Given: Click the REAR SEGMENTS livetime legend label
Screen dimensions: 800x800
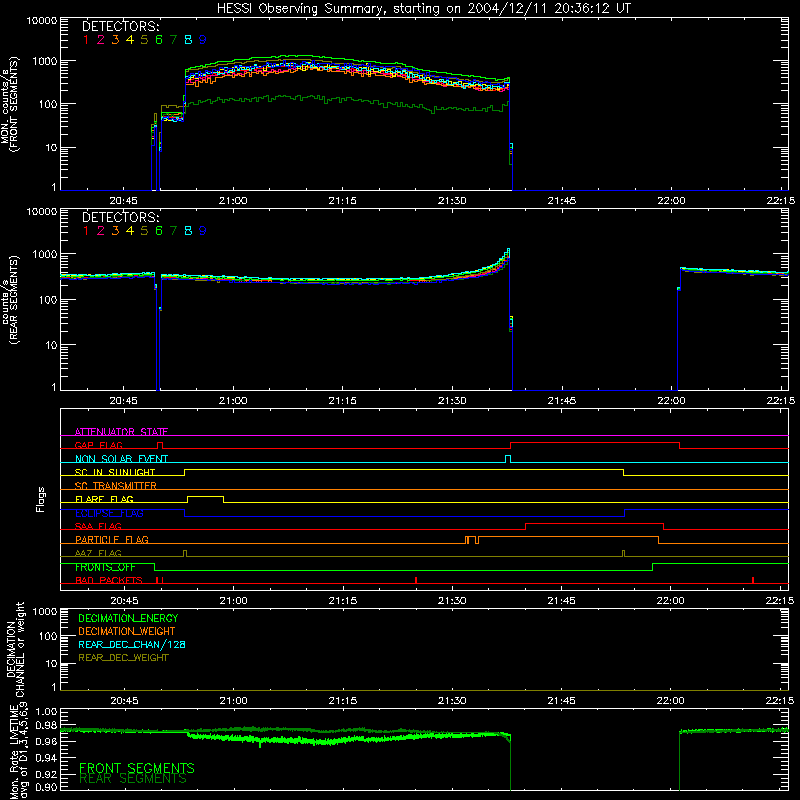Looking at the screenshot, I should pyautogui.click(x=133, y=779).
